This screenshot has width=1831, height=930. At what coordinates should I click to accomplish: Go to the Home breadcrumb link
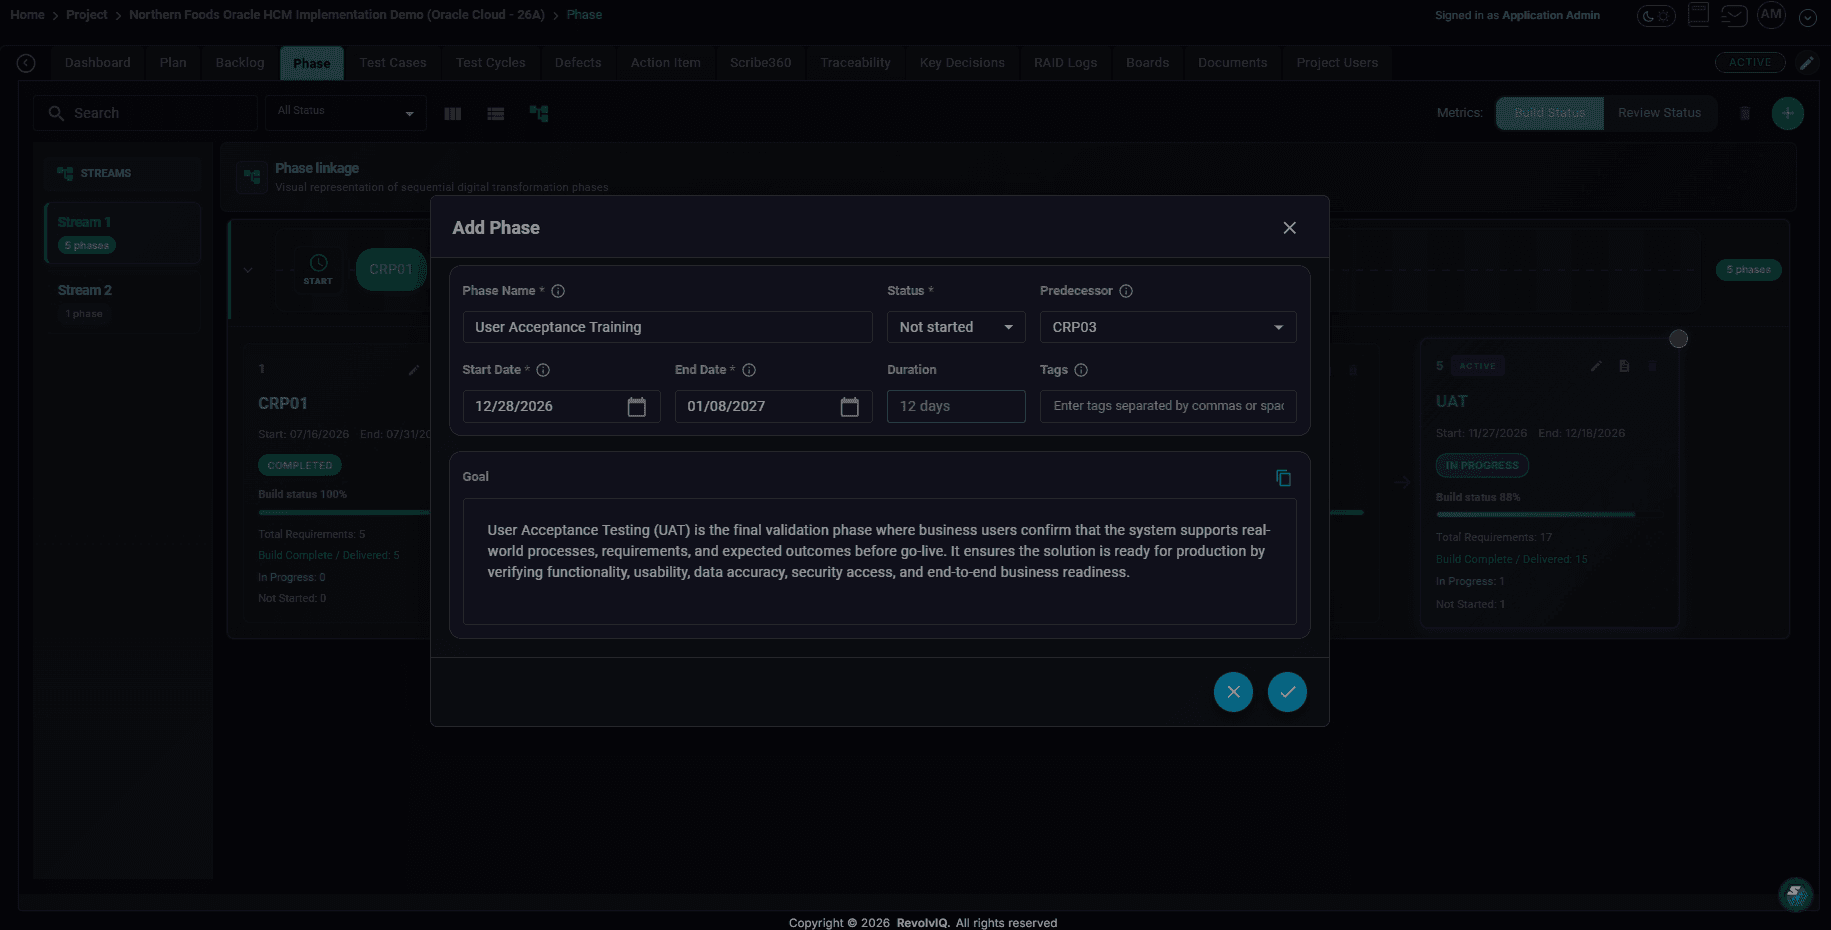[27, 15]
